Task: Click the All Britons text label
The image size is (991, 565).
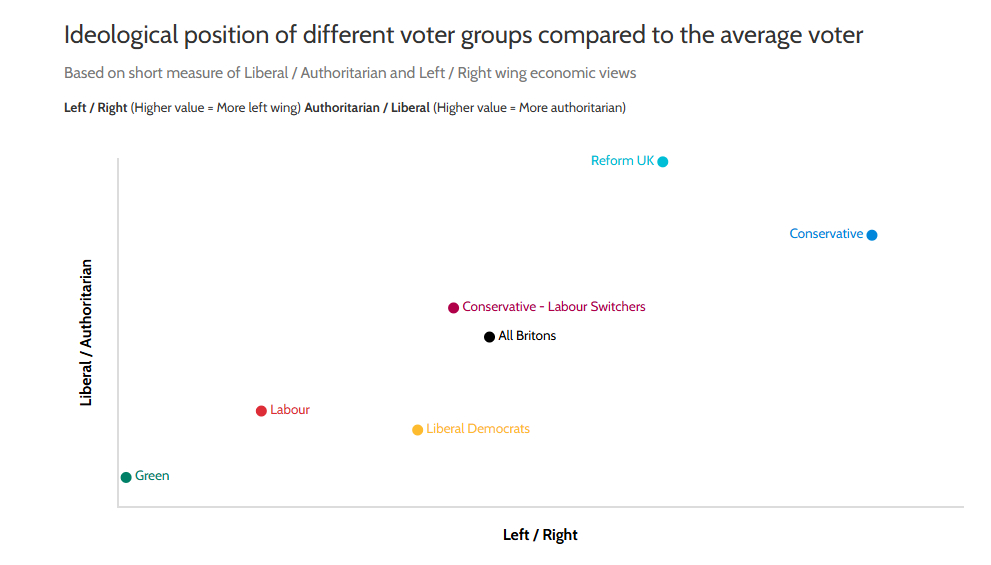Action: [527, 336]
